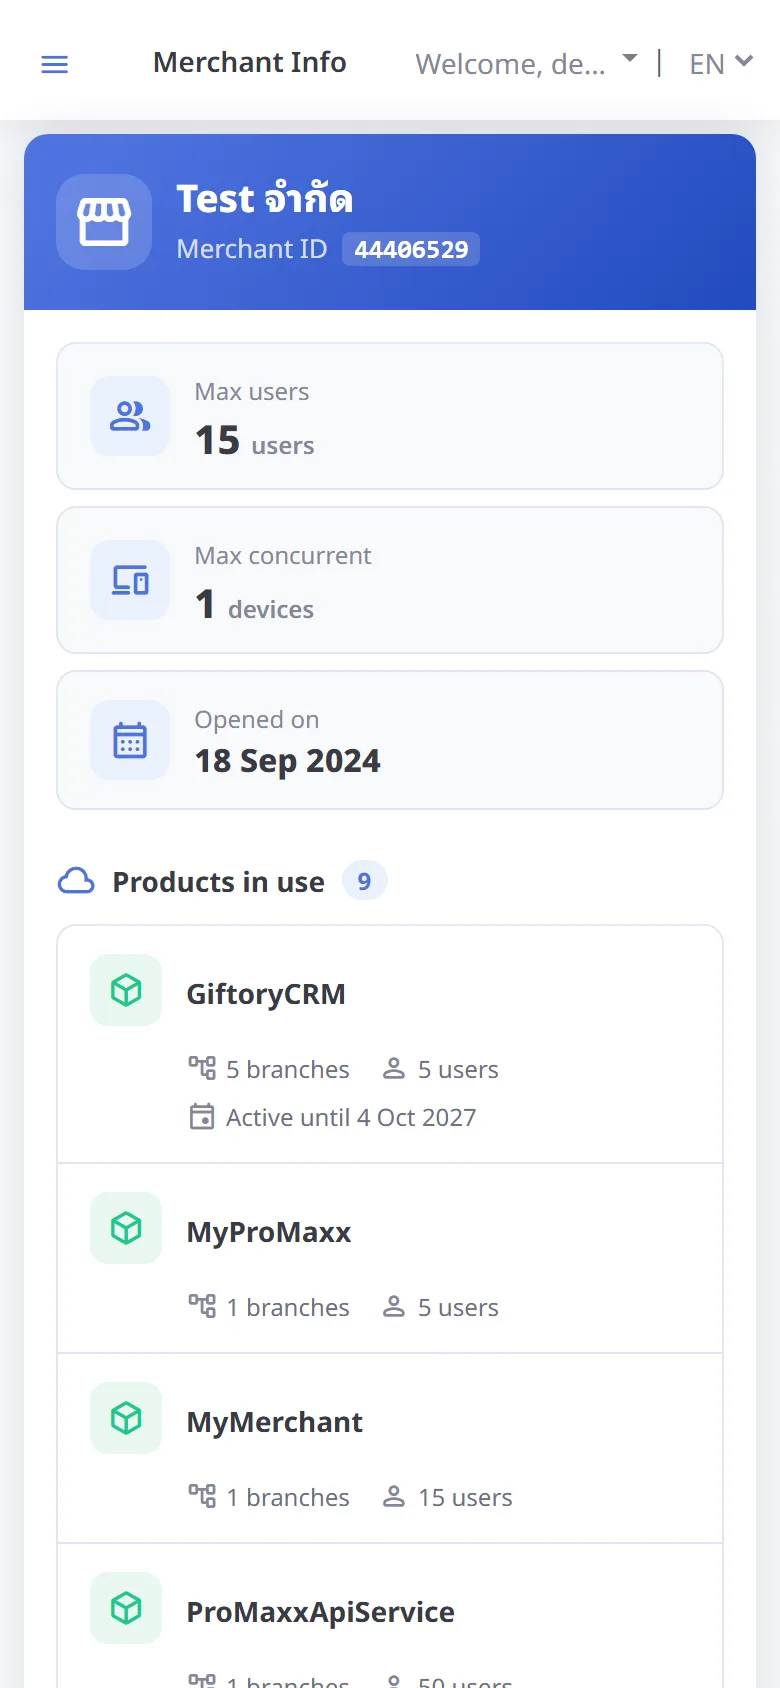This screenshot has height=1688, width=780.
Task: Click the Products in use count badge
Action: point(364,881)
